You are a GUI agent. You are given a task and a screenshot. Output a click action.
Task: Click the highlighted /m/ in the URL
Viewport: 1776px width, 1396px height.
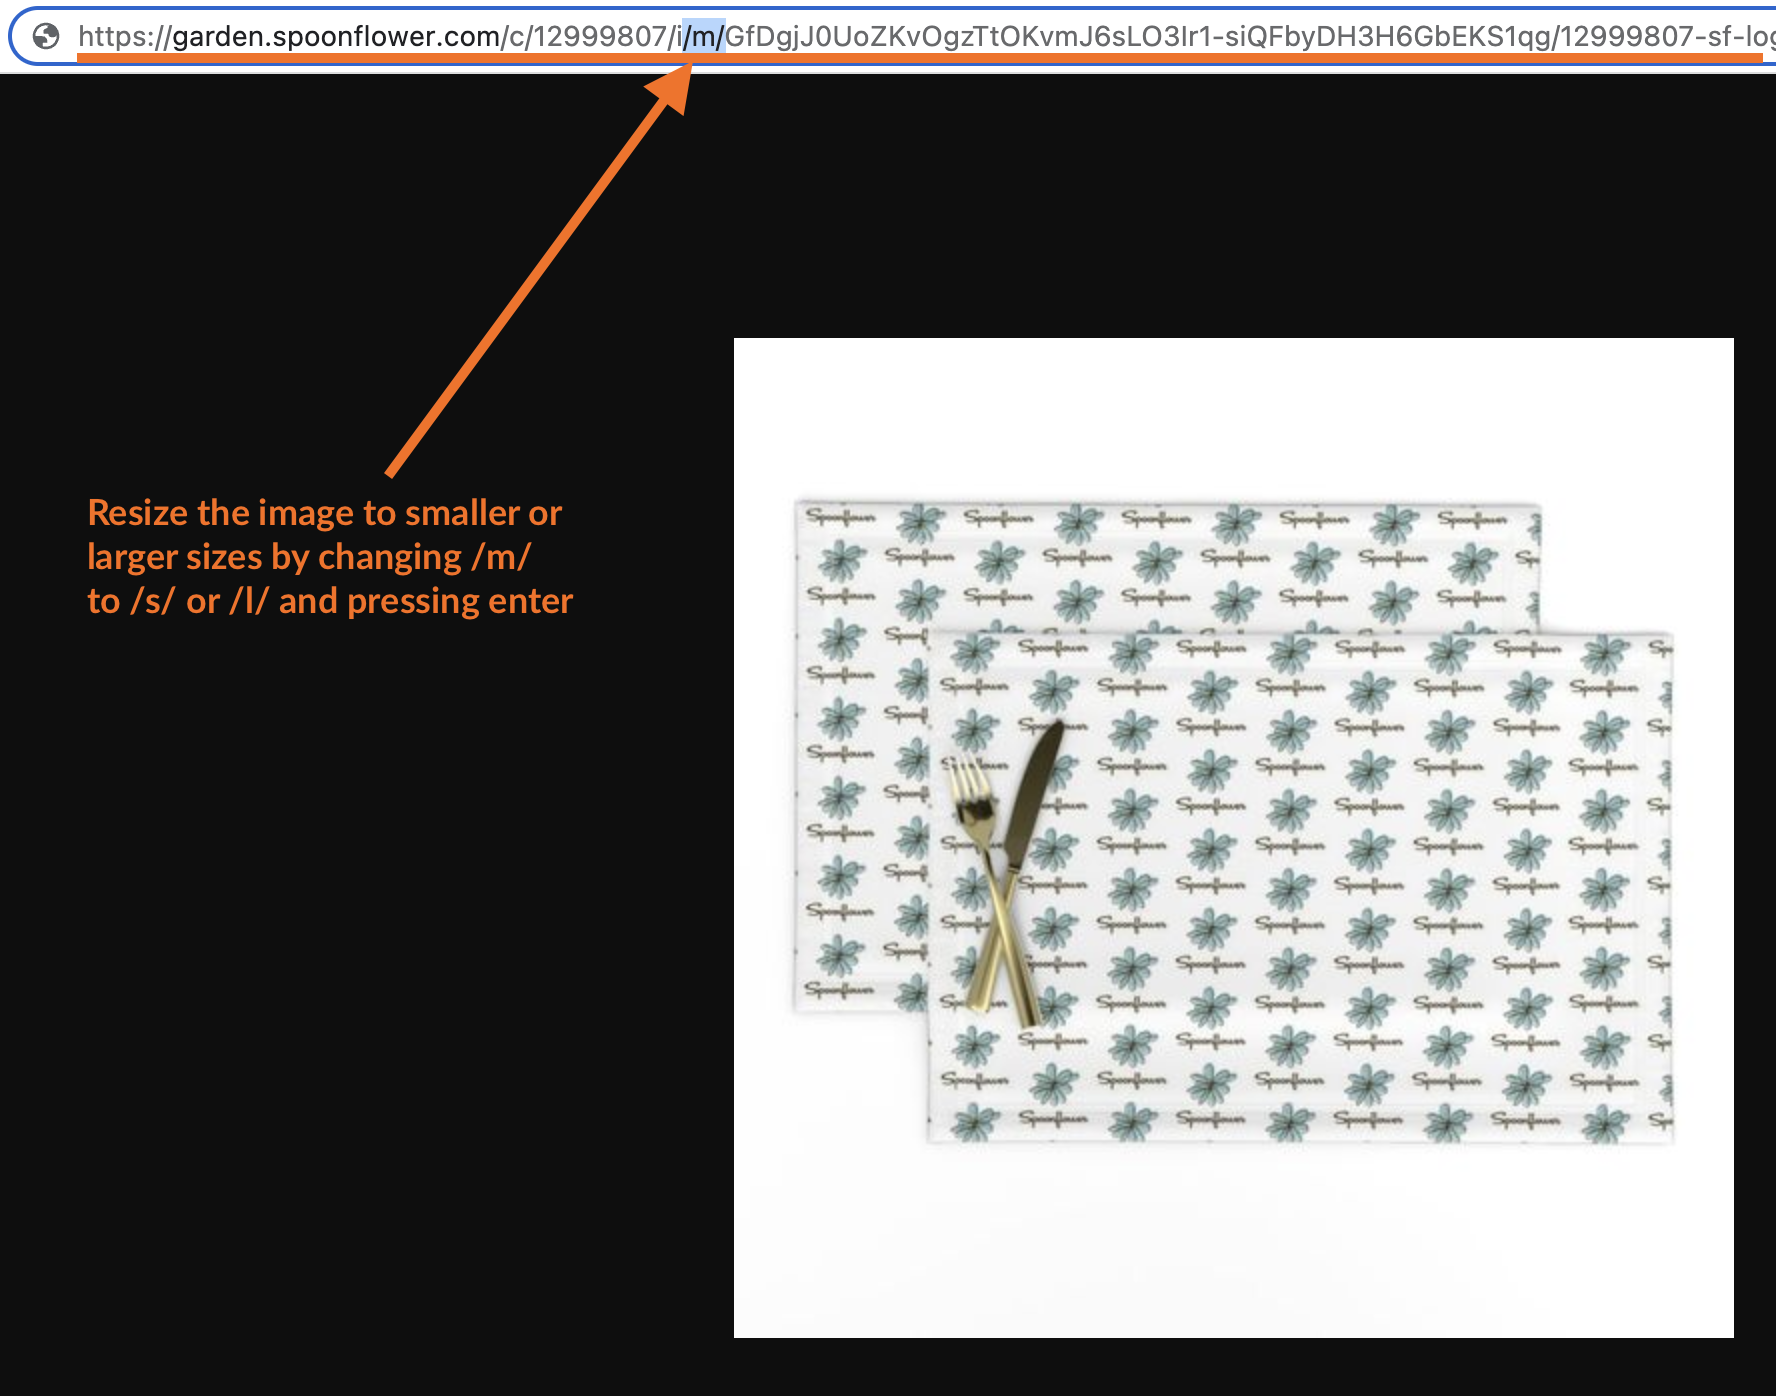[704, 37]
